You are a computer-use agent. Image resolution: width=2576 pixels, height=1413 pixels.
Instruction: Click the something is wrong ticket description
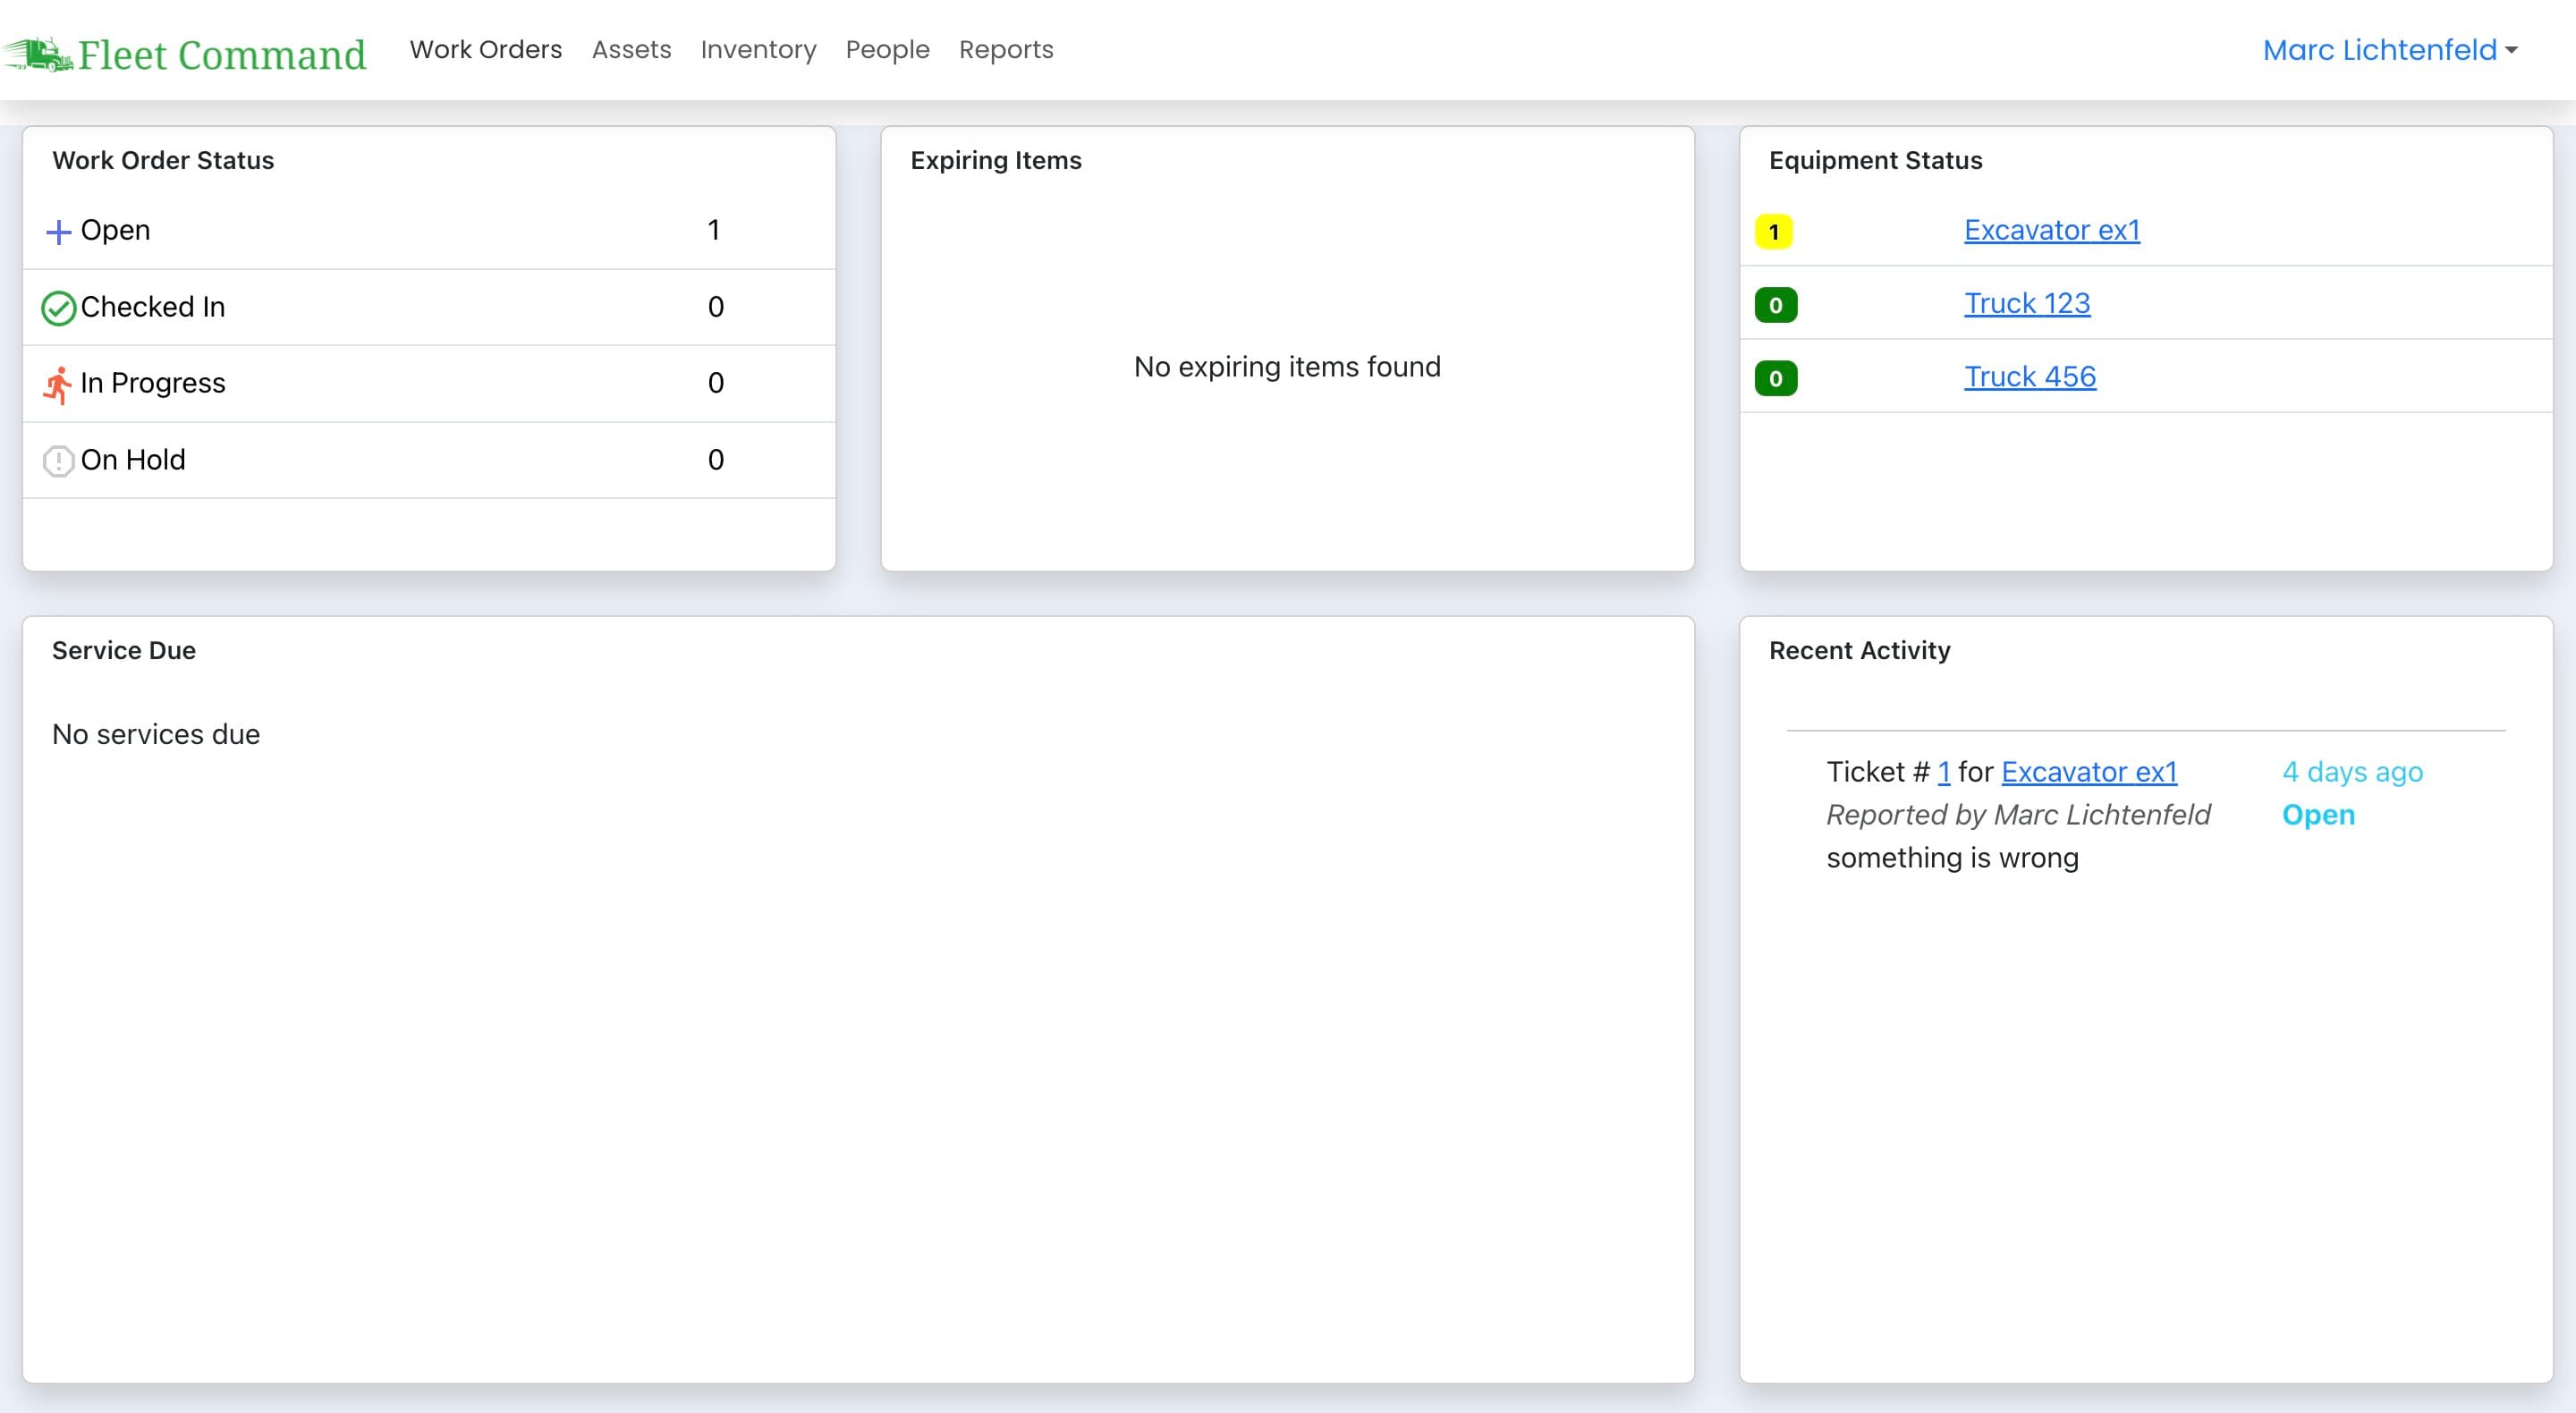1952,858
